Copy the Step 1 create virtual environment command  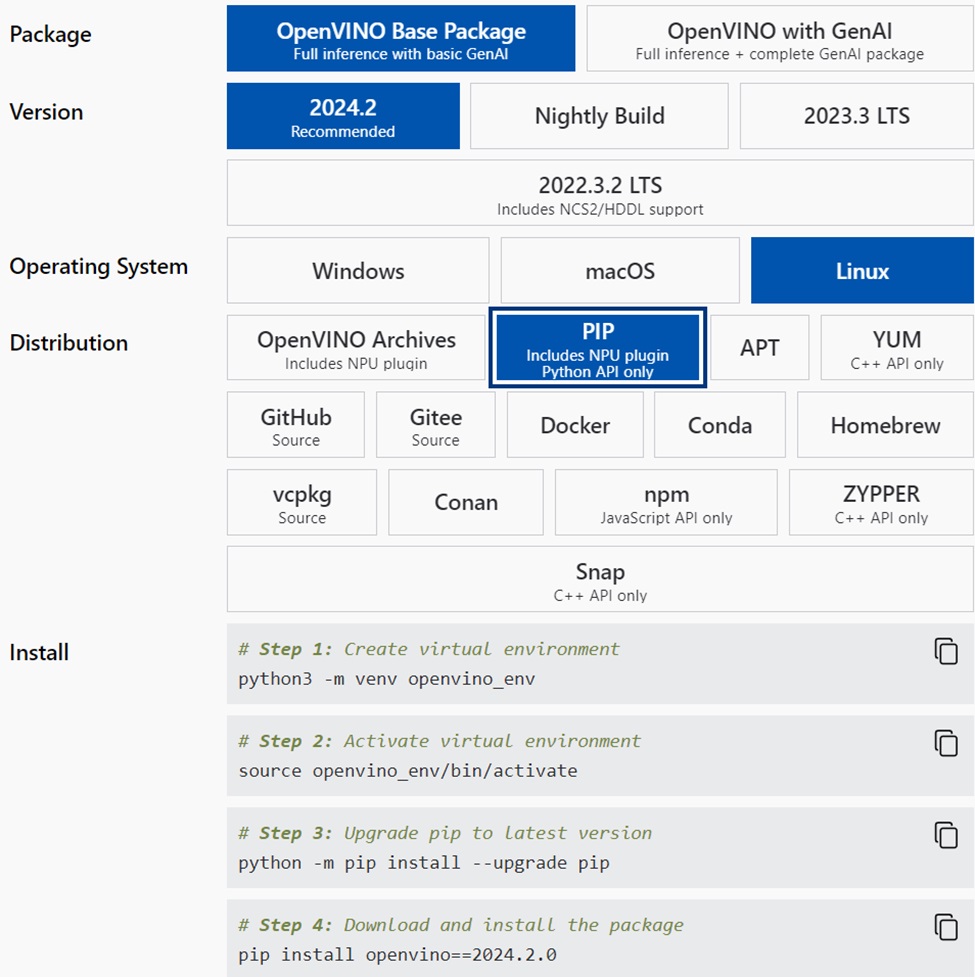[x=945, y=652]
